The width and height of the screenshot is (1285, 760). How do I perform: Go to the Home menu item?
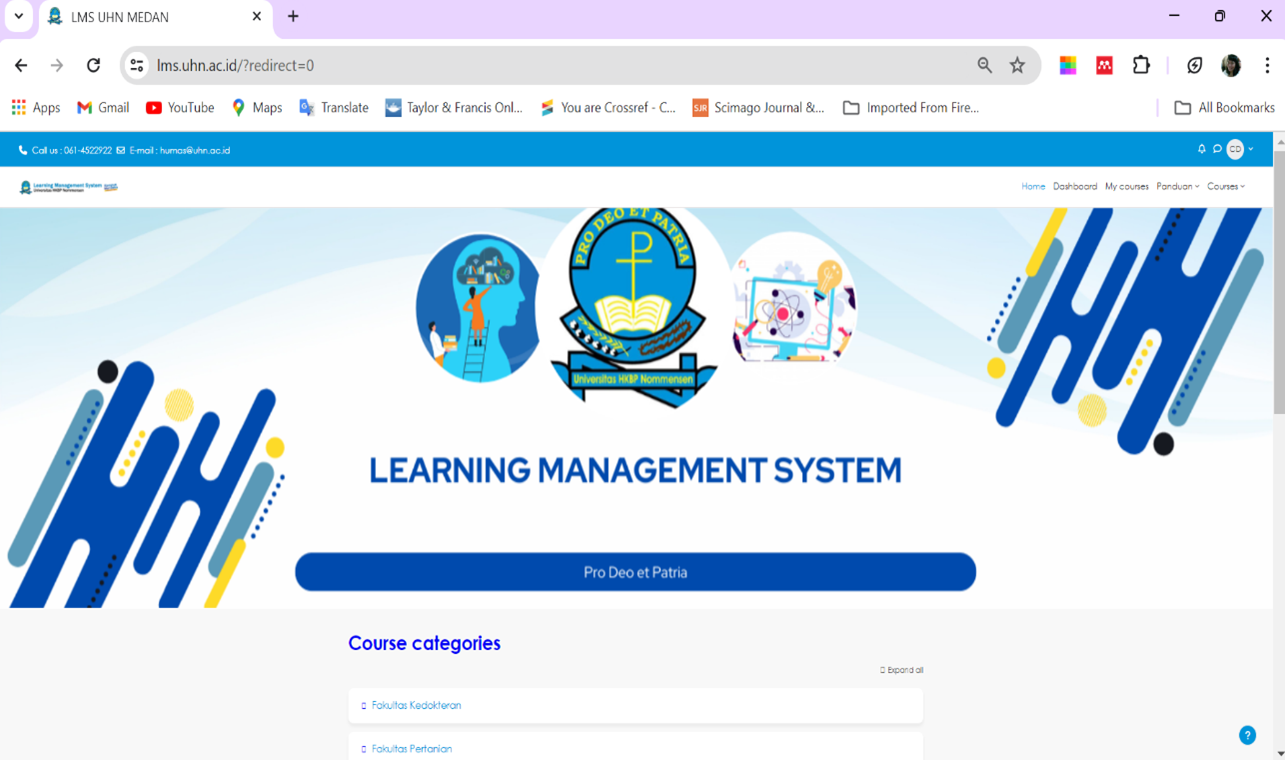point(1033,186)
